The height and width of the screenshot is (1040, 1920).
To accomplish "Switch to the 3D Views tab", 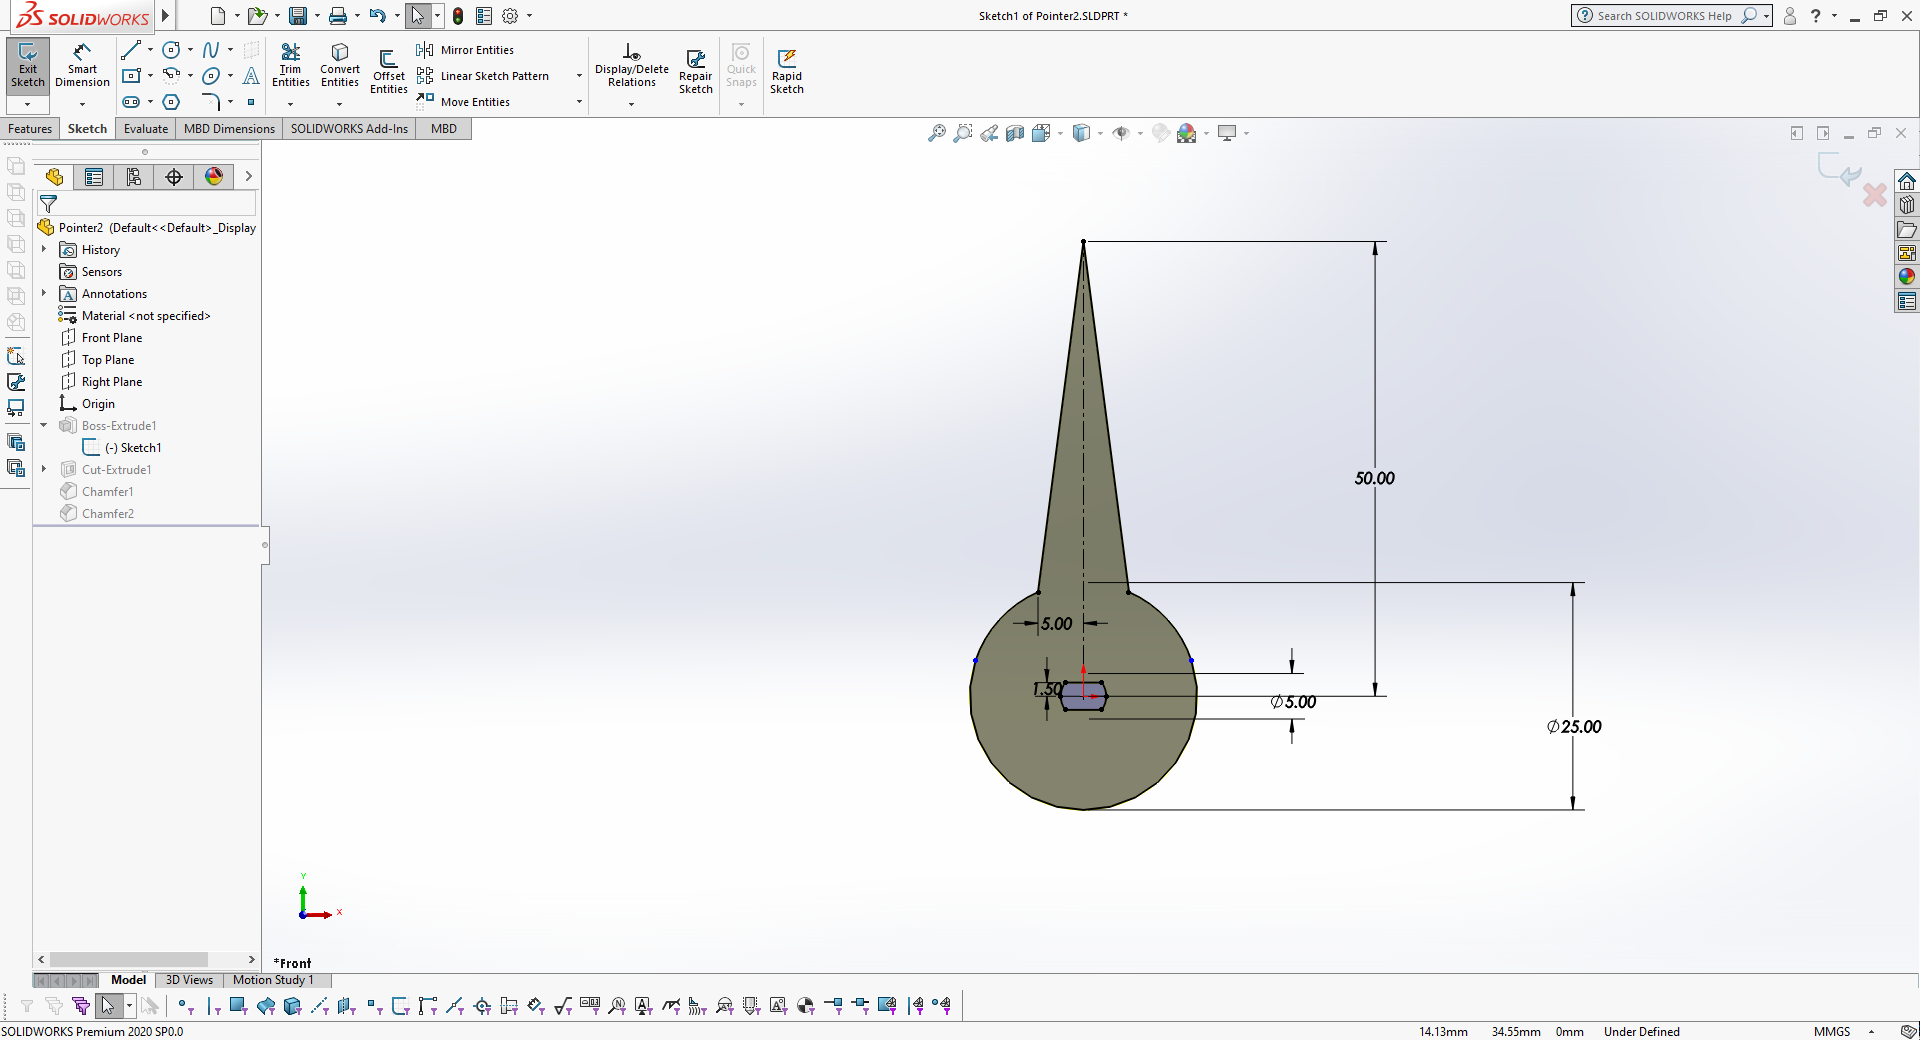I will (189, 980).
